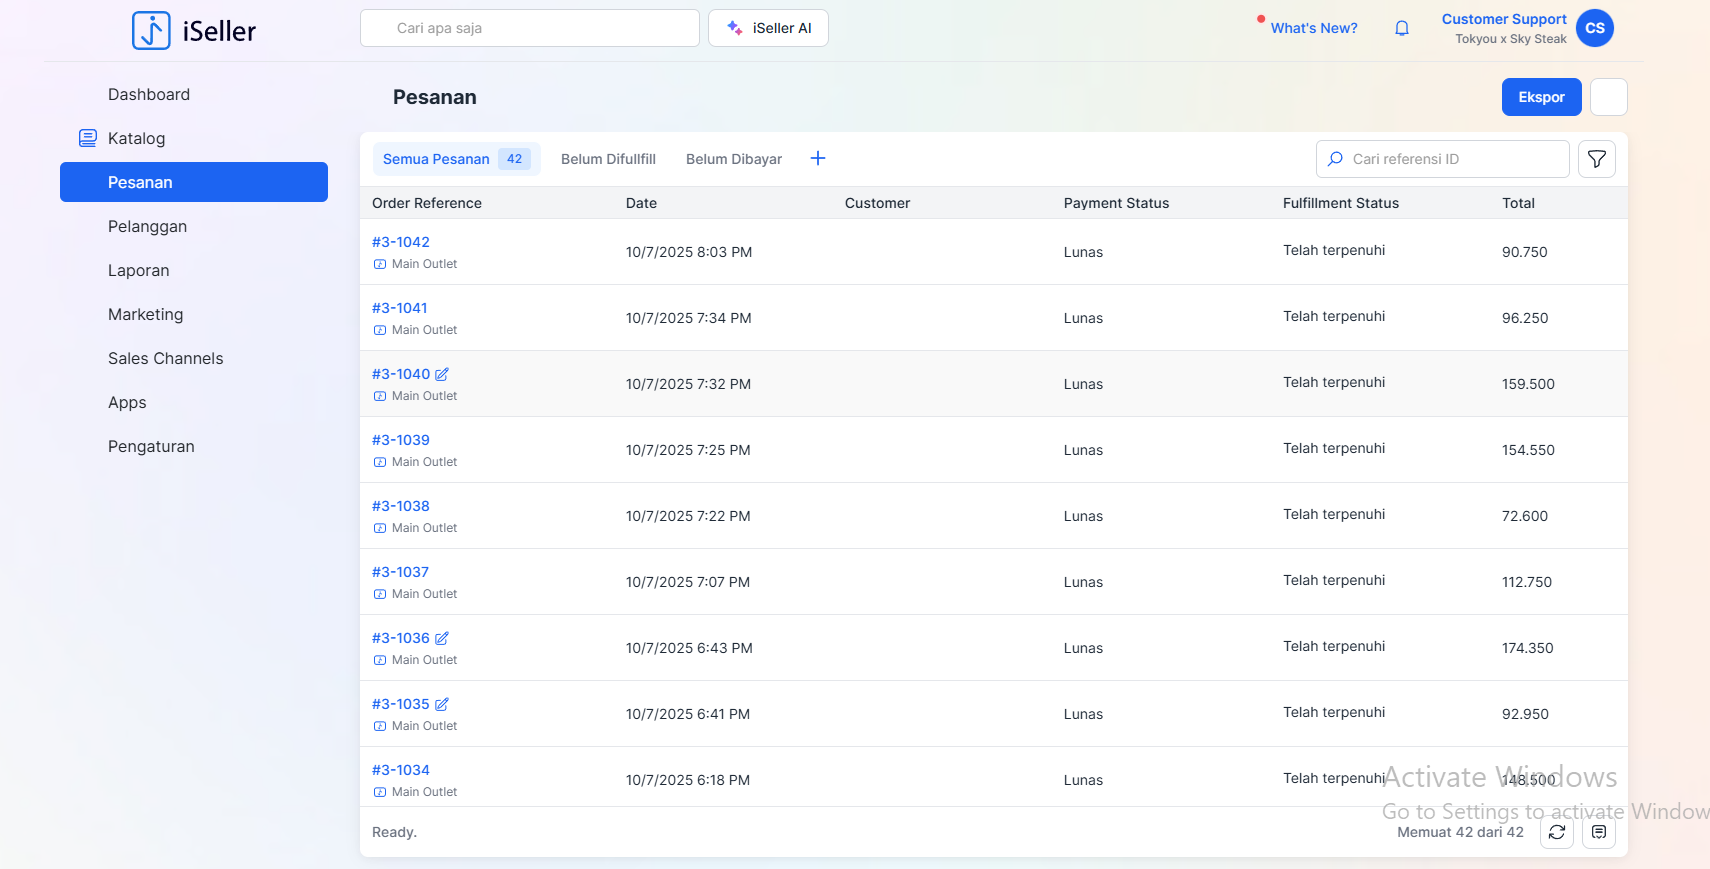1710x869 pixels.
Task: Open the CS profile avatar
Action: (1595, 28)
